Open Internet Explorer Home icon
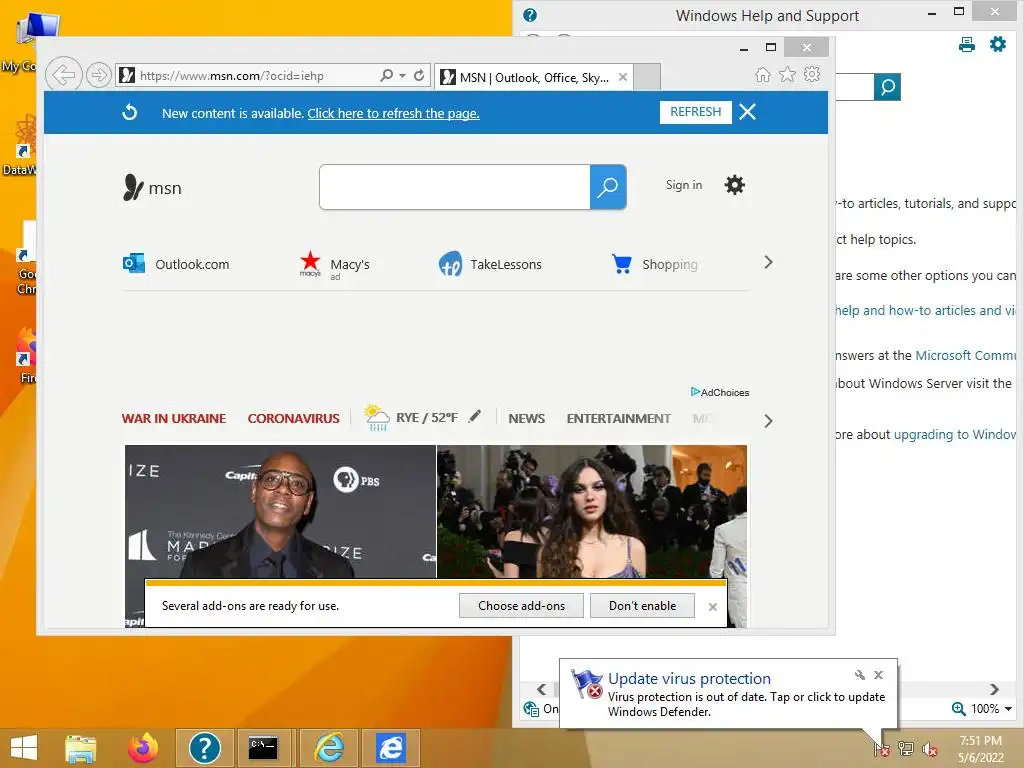 pos(762,74)
